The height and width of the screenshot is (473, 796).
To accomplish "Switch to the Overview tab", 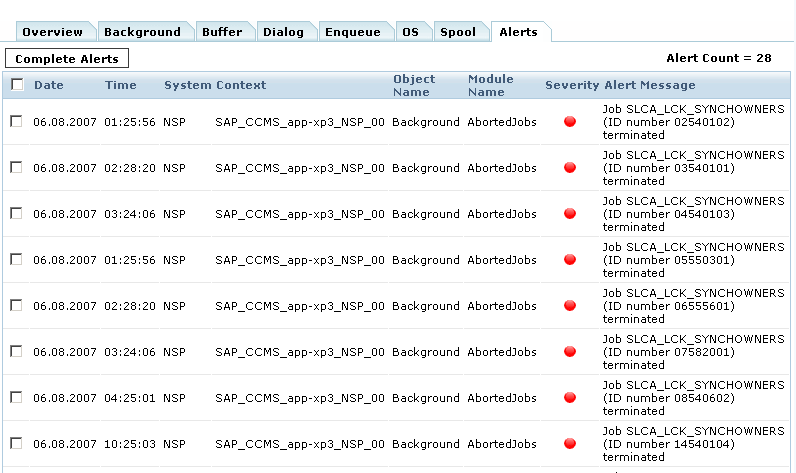I will pyautogui.click(x=52, y=32).
